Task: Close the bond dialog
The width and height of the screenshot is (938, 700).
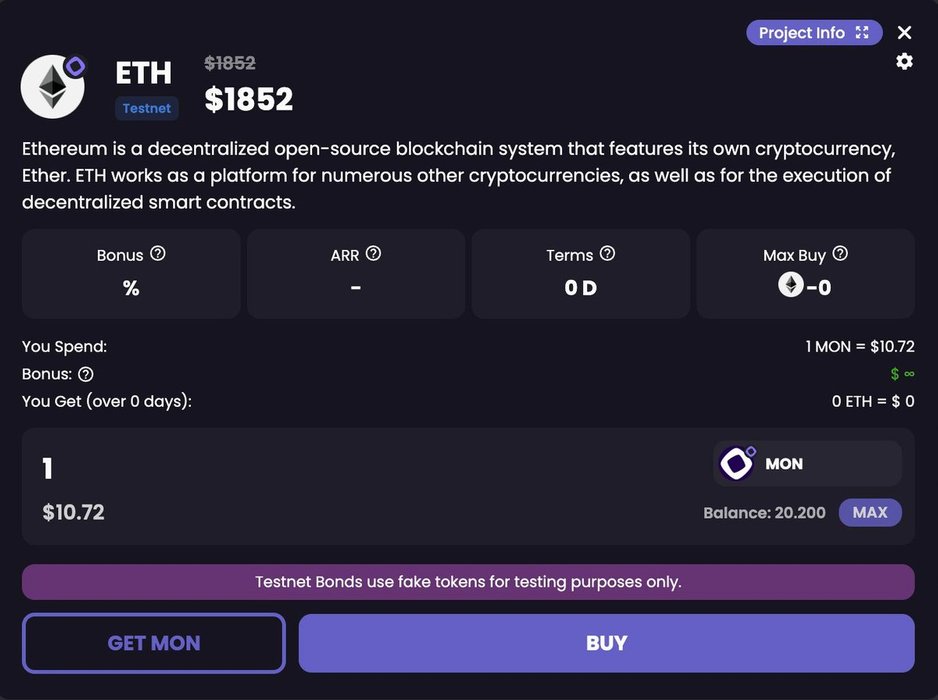Action: tap(904, 33)
